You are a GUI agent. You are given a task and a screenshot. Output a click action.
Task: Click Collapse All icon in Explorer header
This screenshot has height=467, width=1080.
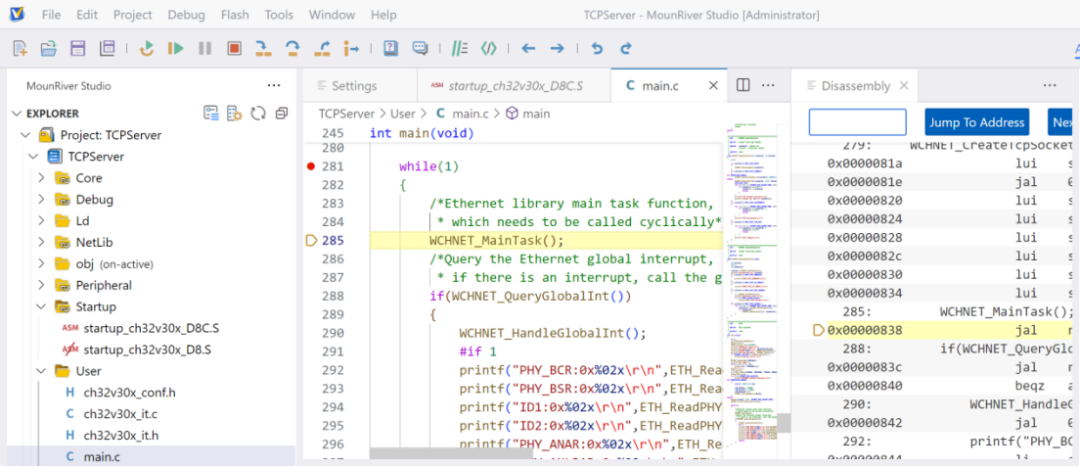pyautogui.click(x=282, y=113)
